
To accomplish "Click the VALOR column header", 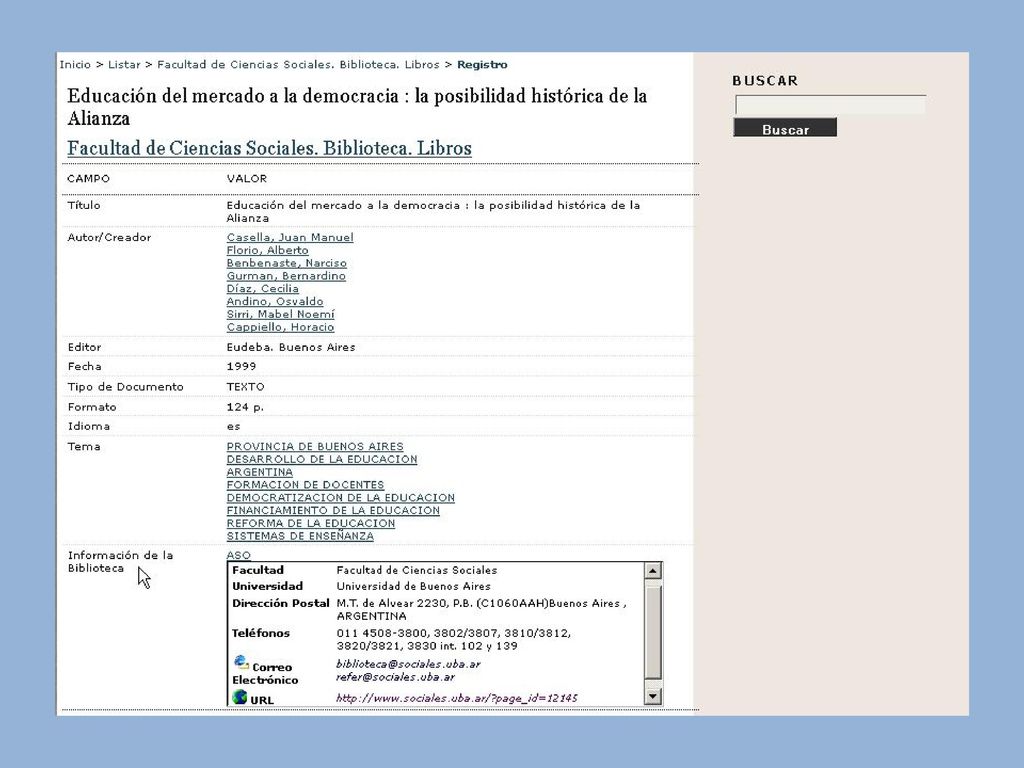I will [247, 178].
